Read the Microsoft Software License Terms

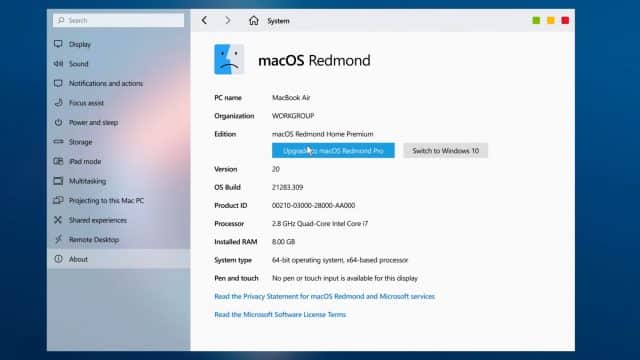point(280,314)
